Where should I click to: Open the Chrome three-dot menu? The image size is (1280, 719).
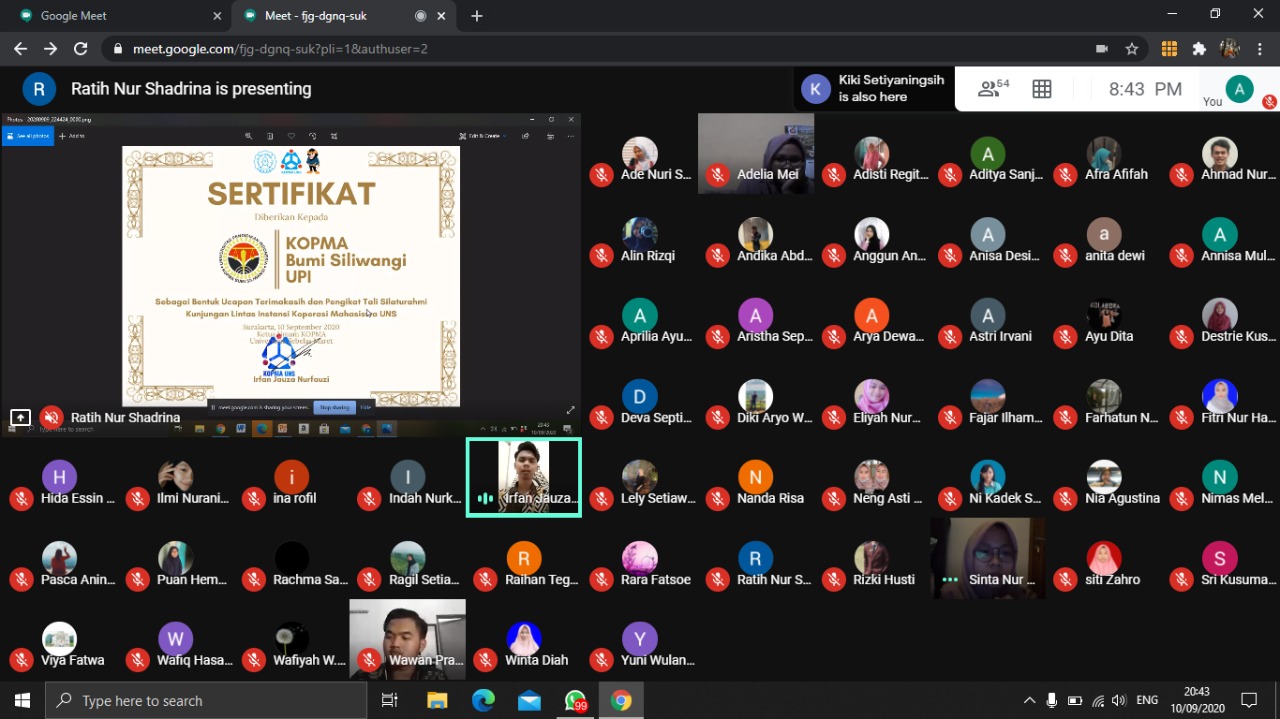pyautogui.click(x=1259, y=49)
